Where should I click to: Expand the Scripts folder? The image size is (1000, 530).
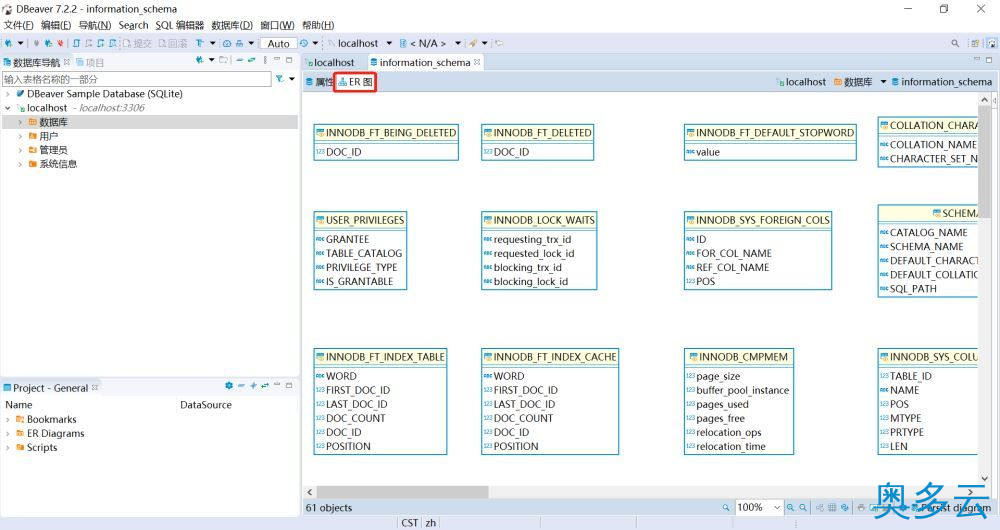(8, 448)
